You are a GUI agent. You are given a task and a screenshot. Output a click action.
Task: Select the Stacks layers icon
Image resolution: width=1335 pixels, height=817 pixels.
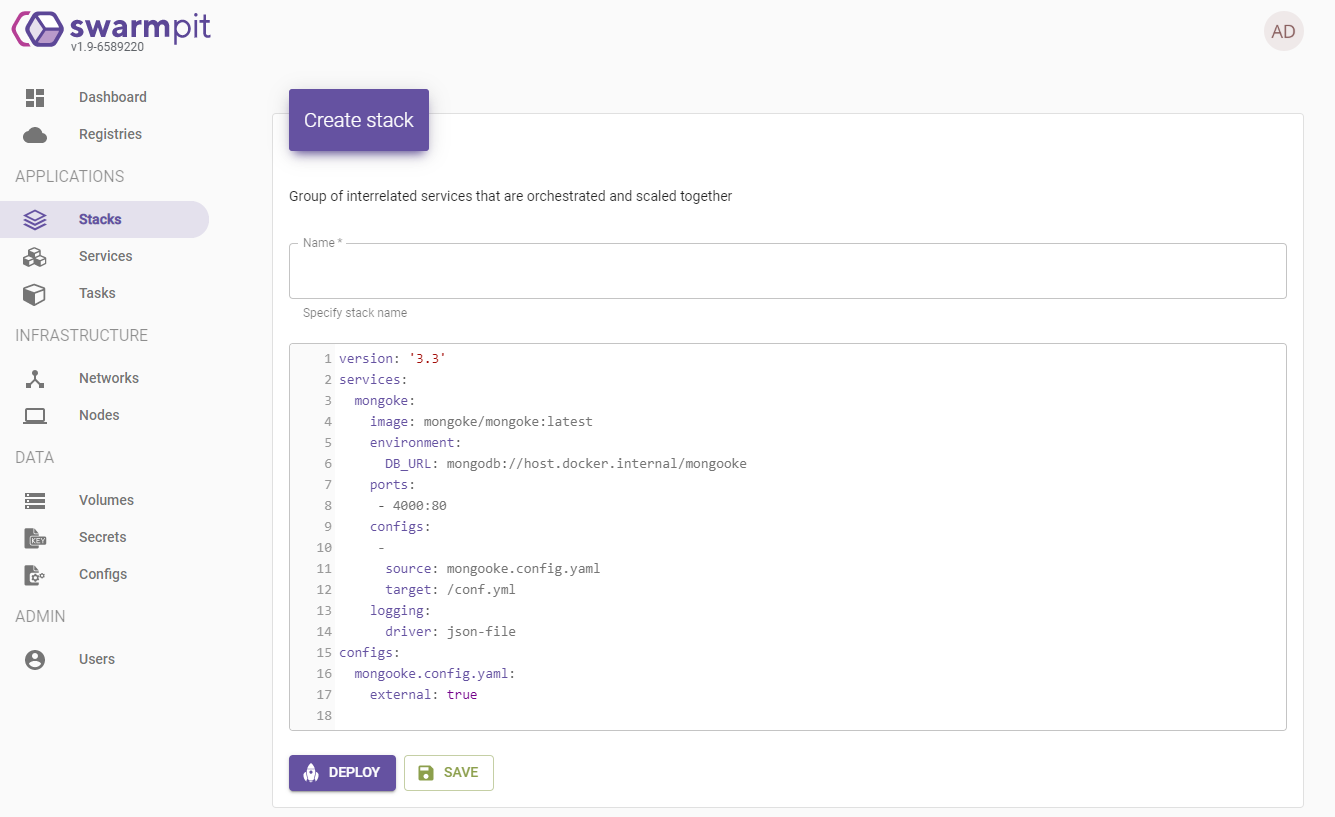[x=34, y=219]
